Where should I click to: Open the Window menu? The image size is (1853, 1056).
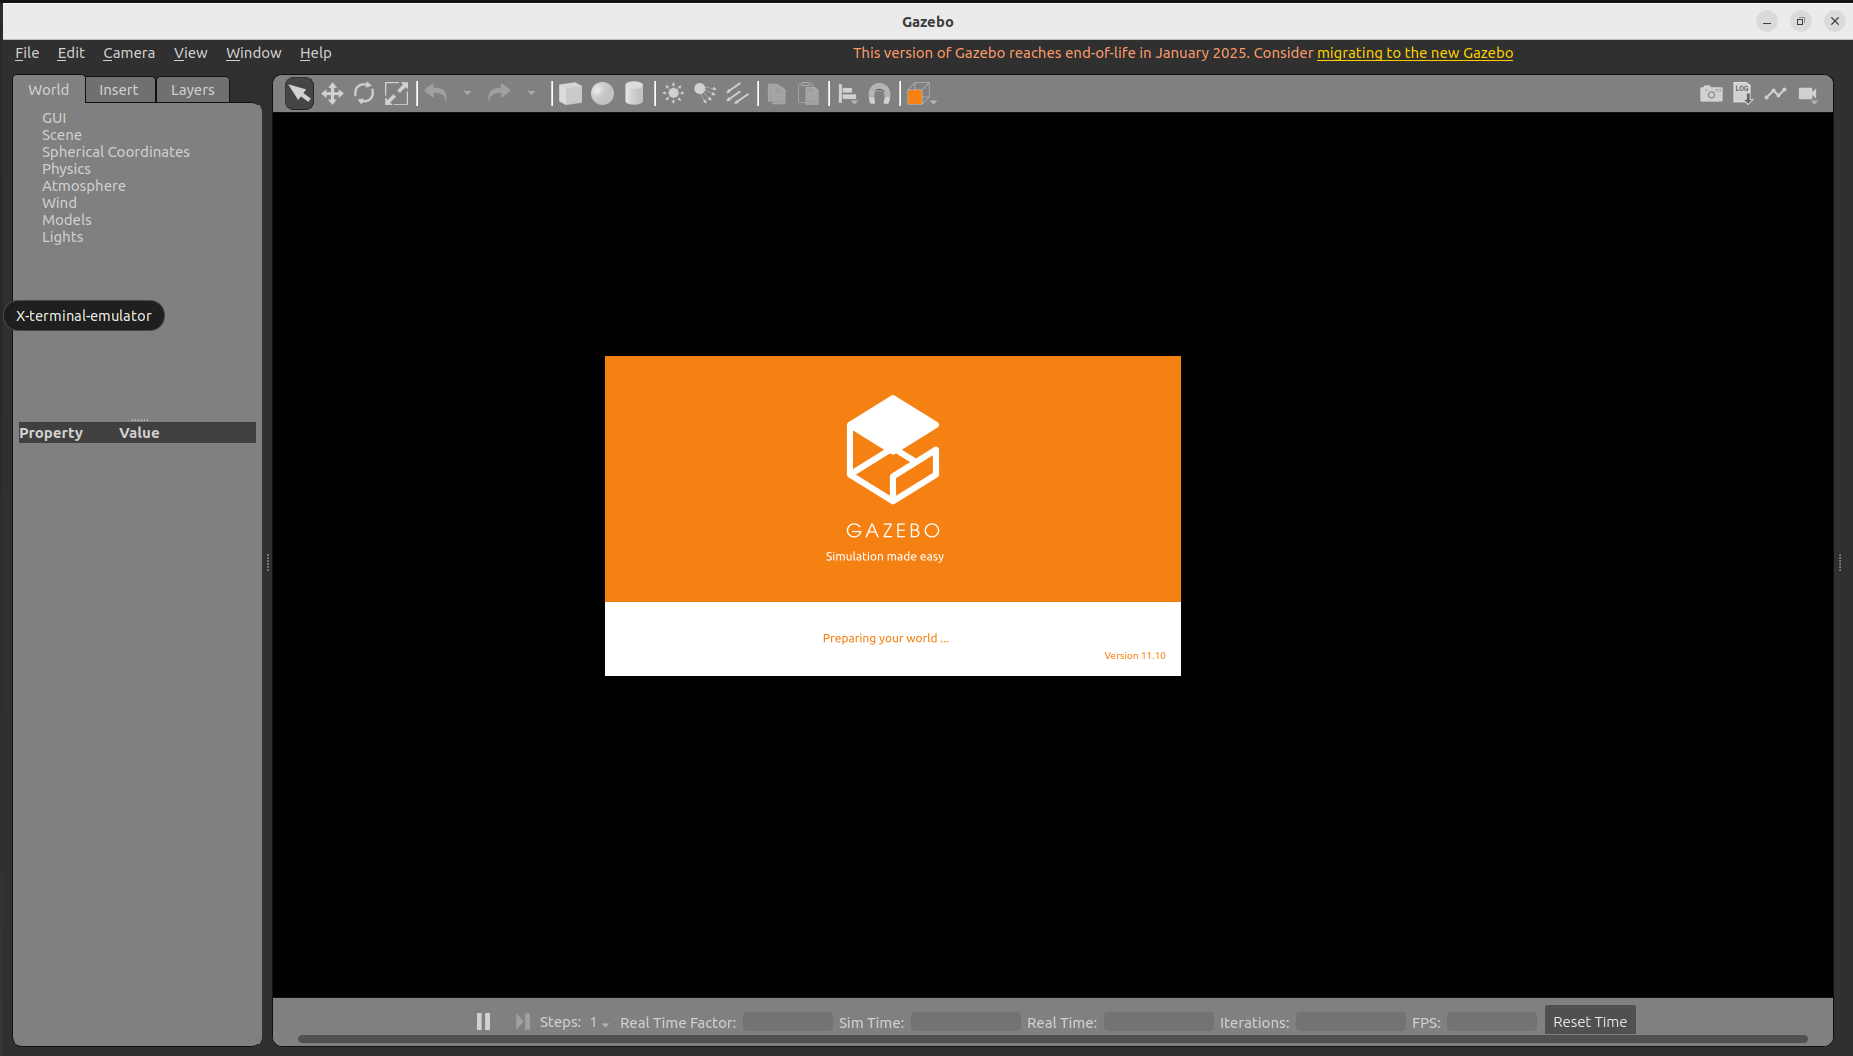tap(253, 53)
